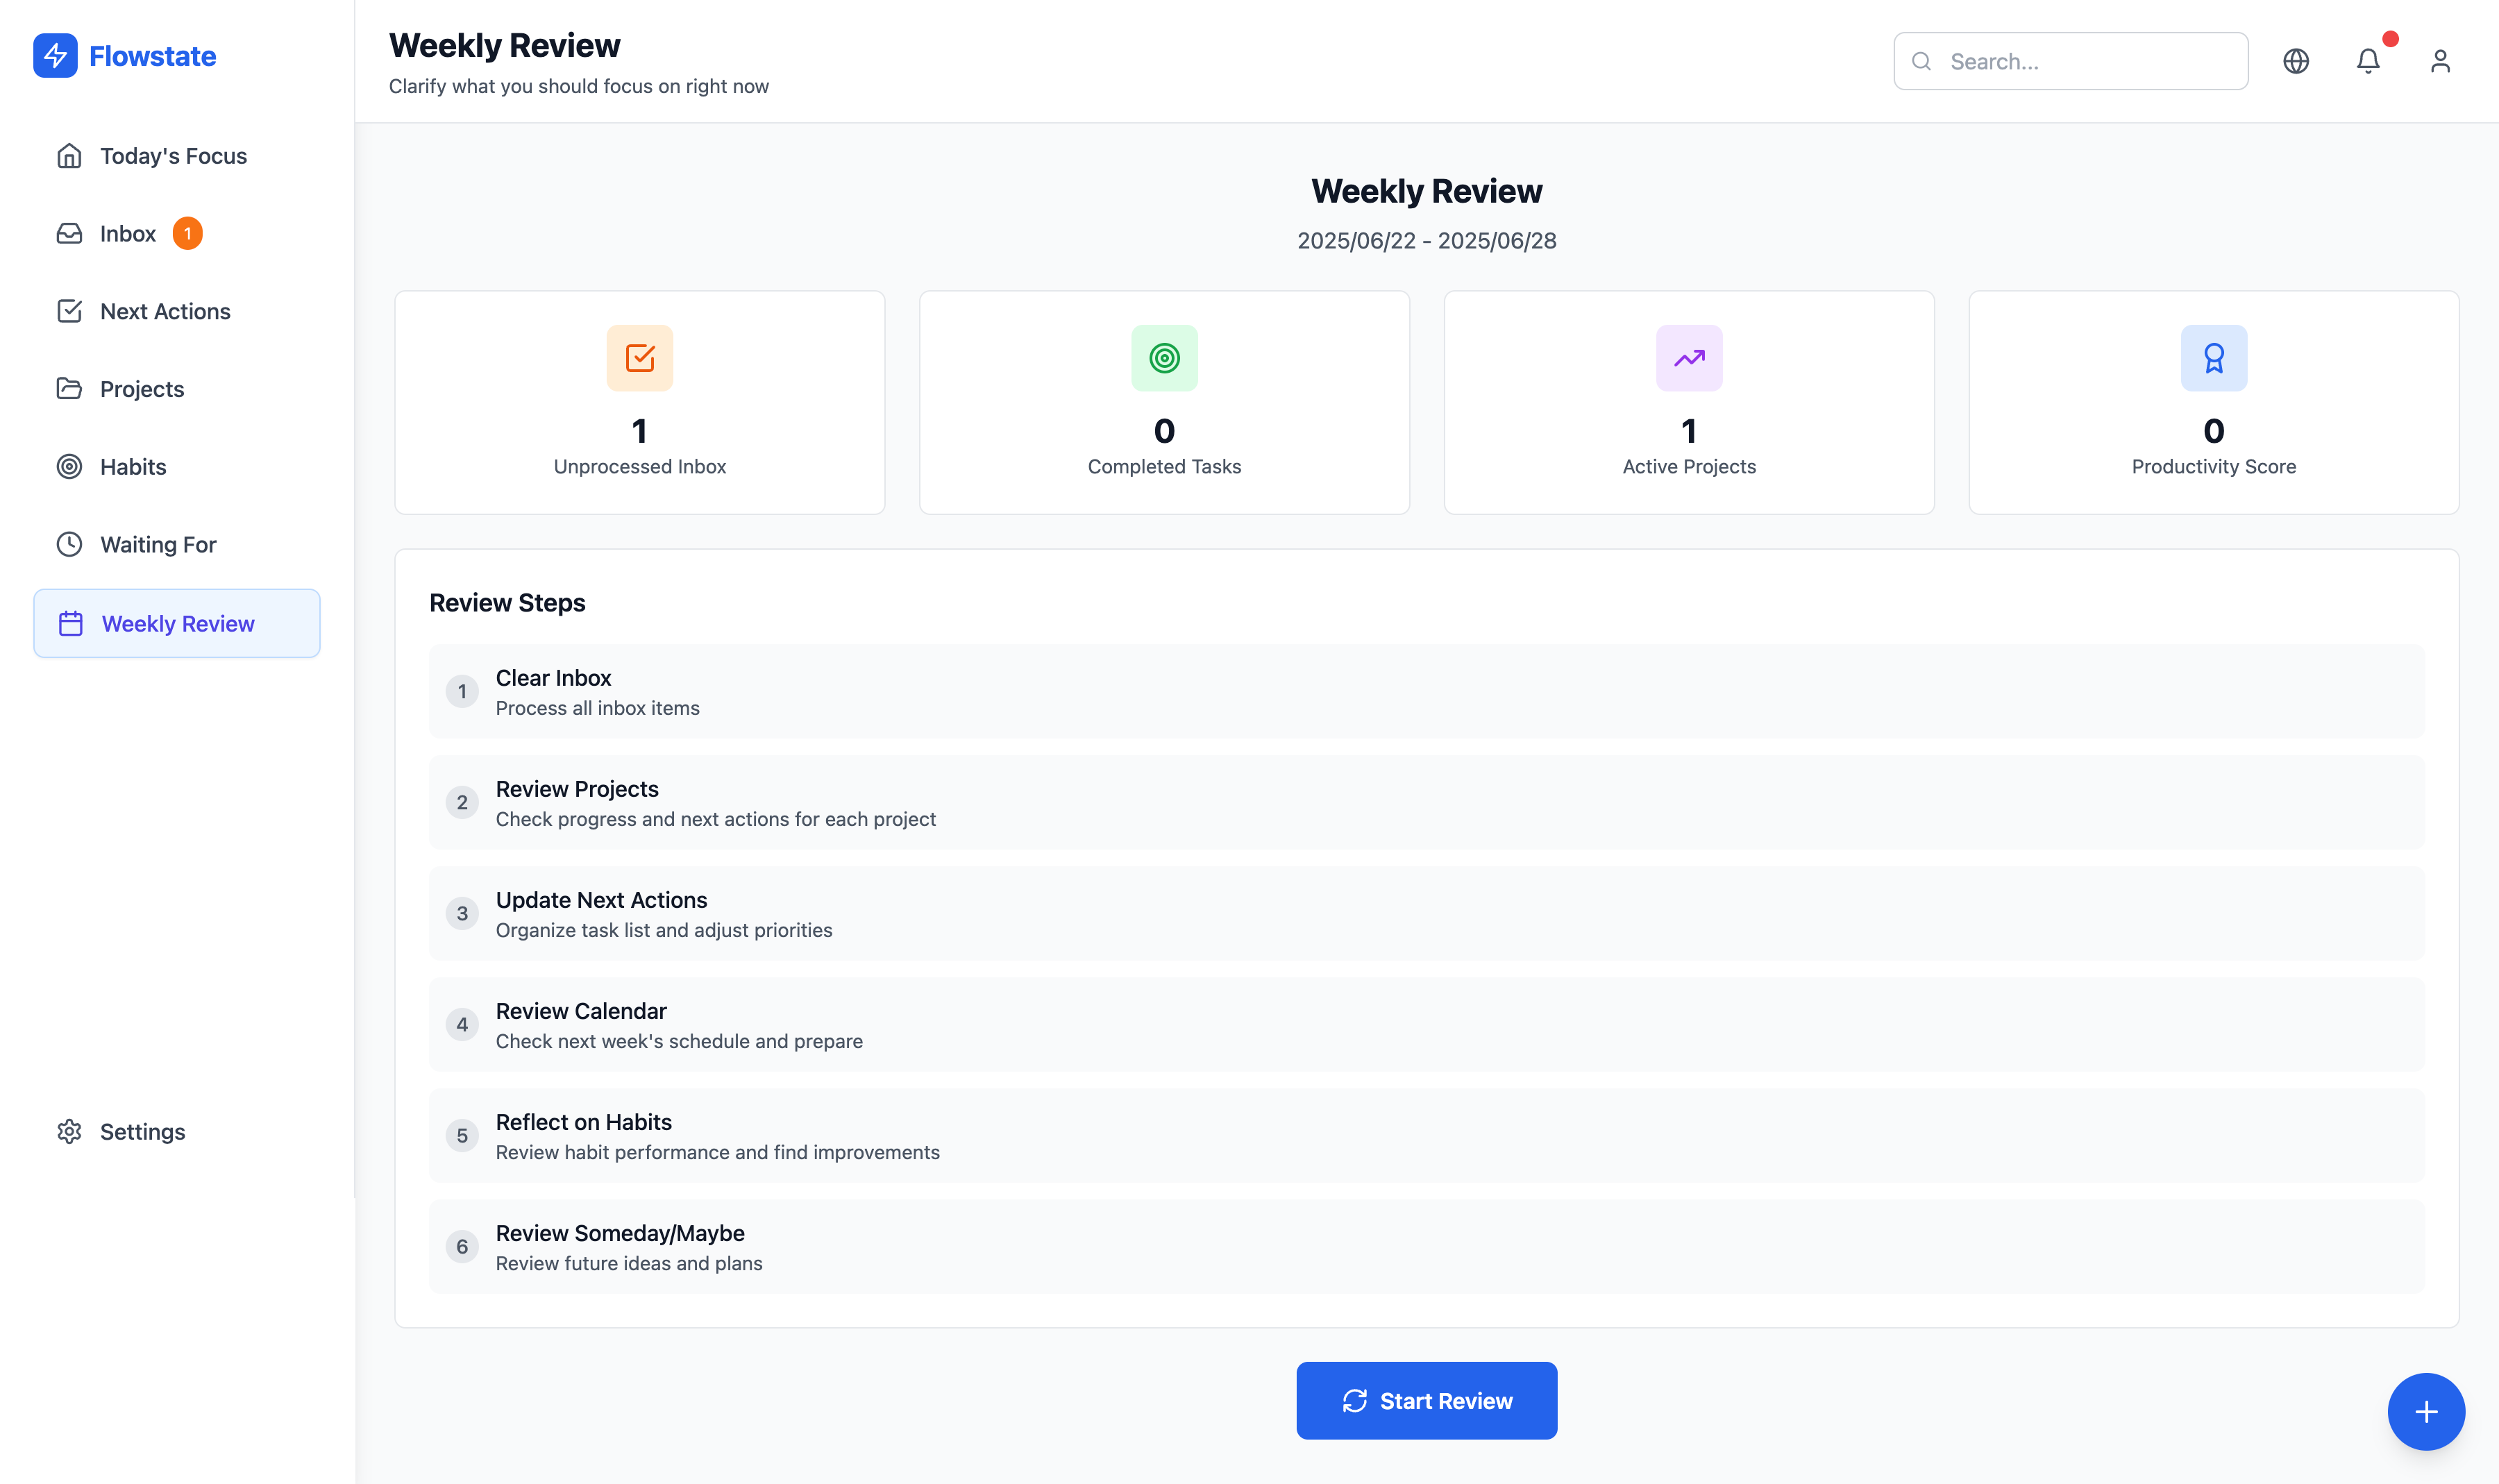Select step 2 Review Projects
The width and height of the screenshot is (2499, 1484).
[1426, 802]
